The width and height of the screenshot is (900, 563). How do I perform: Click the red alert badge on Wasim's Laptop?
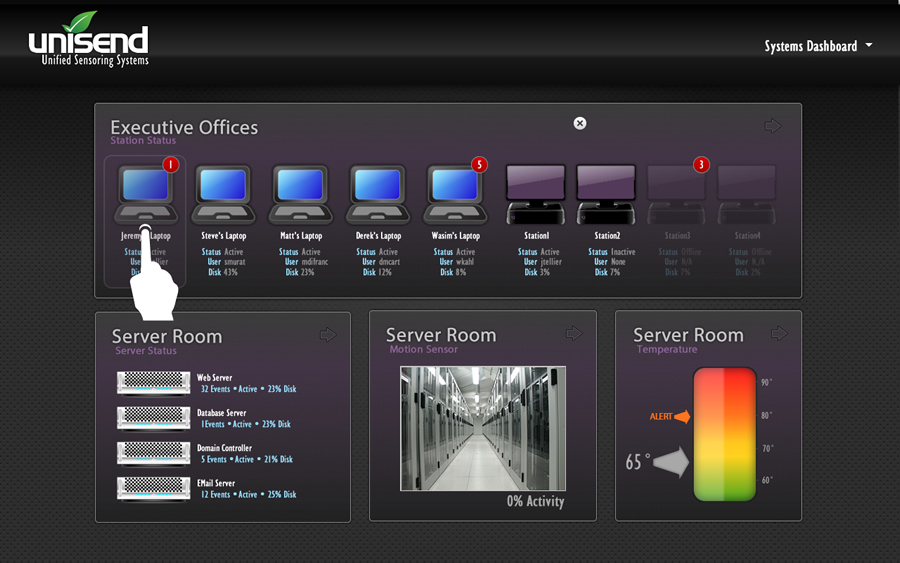479,164
